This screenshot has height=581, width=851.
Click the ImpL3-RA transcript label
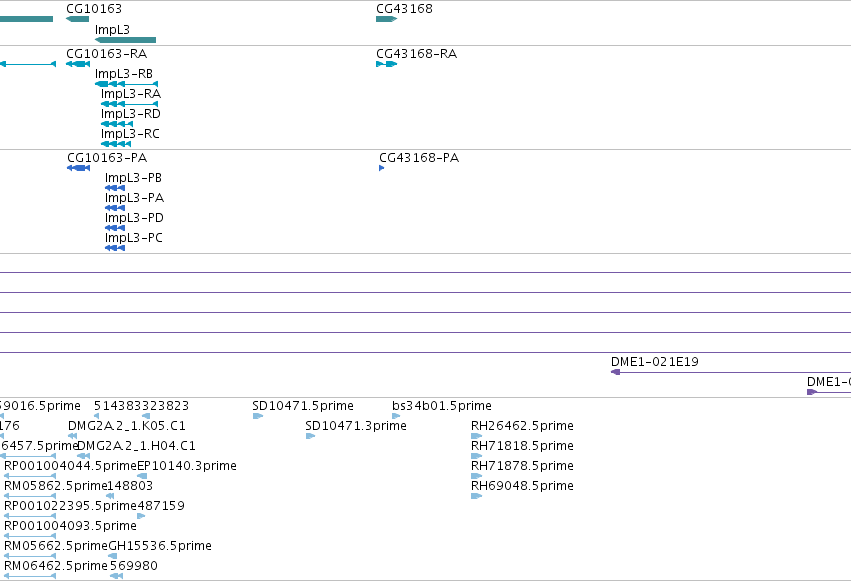[x=131, y=94]
